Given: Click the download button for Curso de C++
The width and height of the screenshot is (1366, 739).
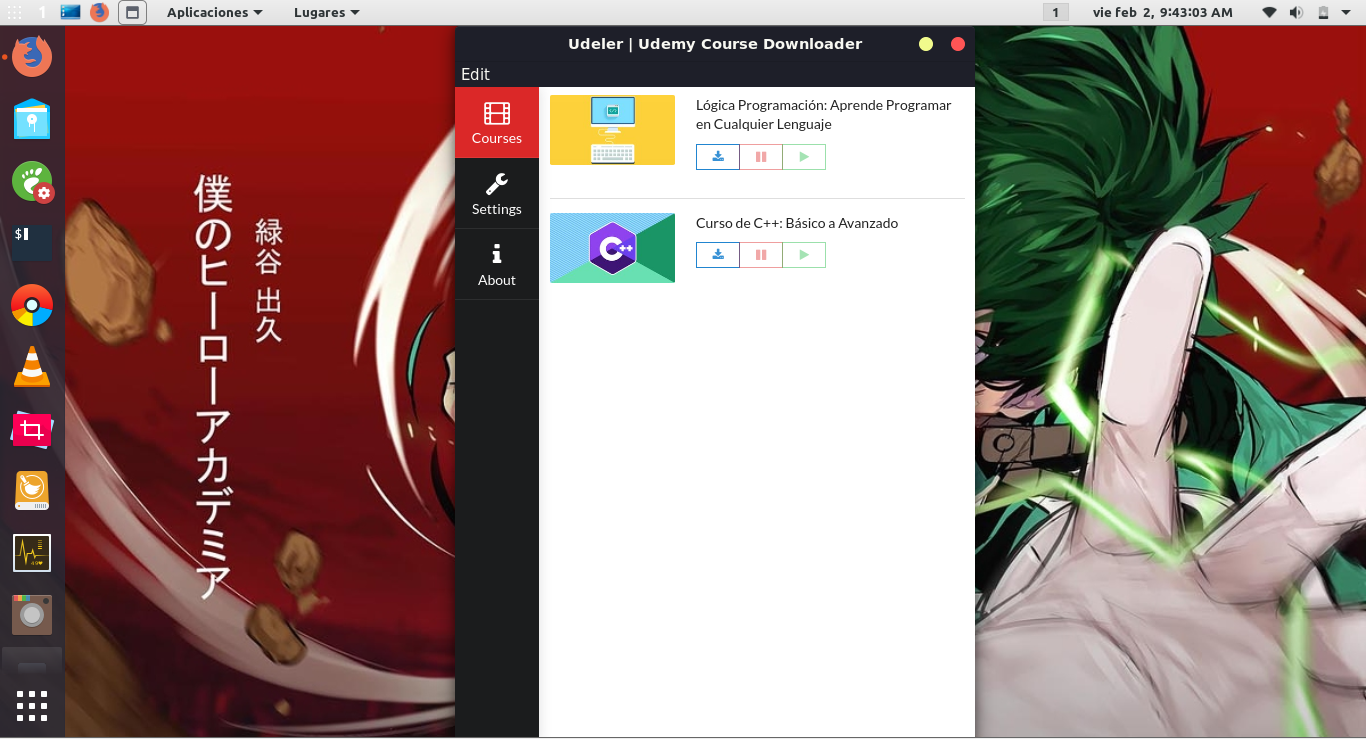Looking at the screenshot, I should coord(717,255).
